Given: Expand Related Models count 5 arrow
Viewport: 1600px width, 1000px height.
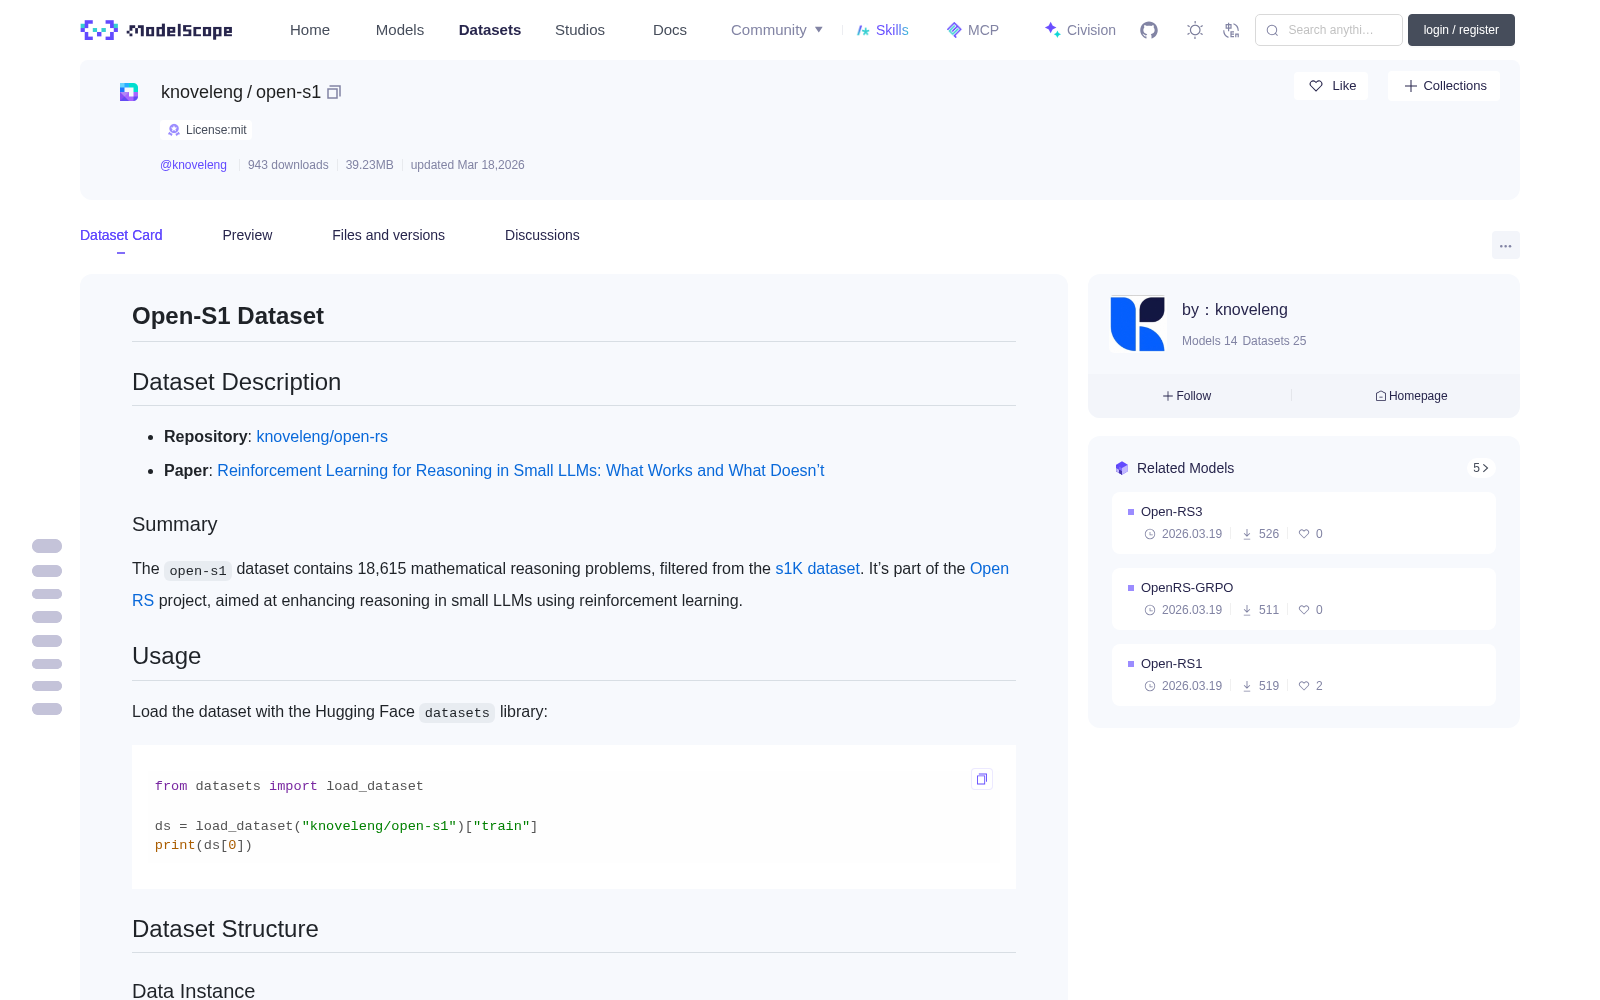Looking at the screenshot, I should click(1481, 468).
